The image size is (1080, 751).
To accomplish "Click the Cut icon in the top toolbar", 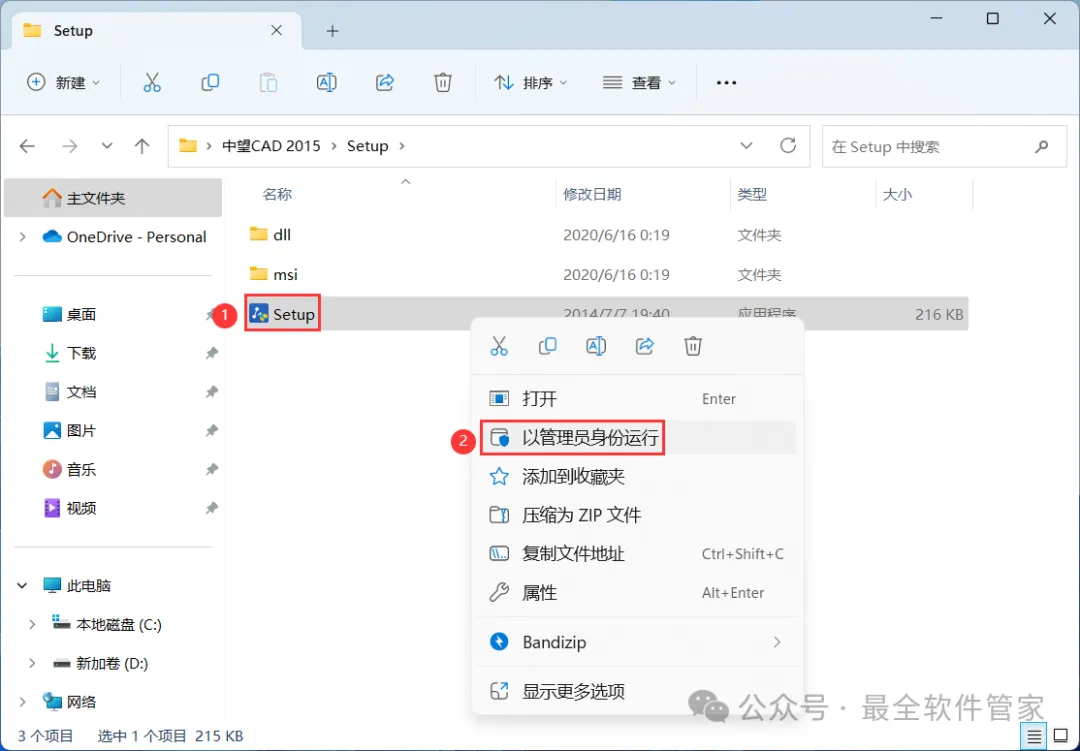I will [152, 83].
